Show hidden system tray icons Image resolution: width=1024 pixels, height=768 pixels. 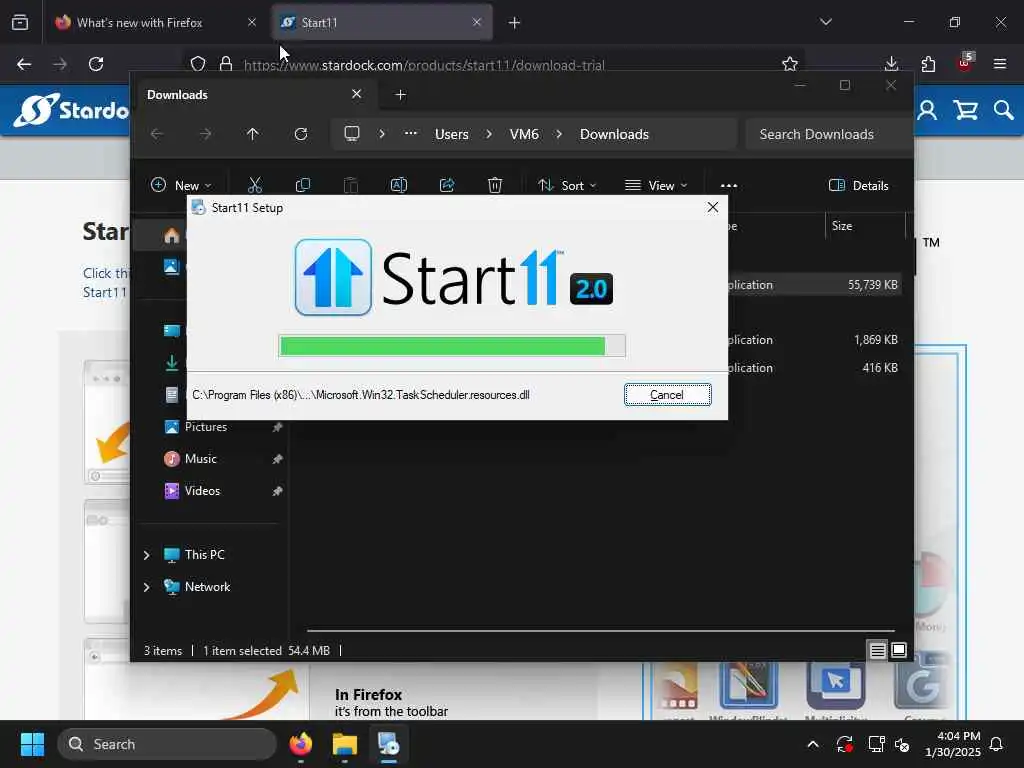[x=813, y=744]
